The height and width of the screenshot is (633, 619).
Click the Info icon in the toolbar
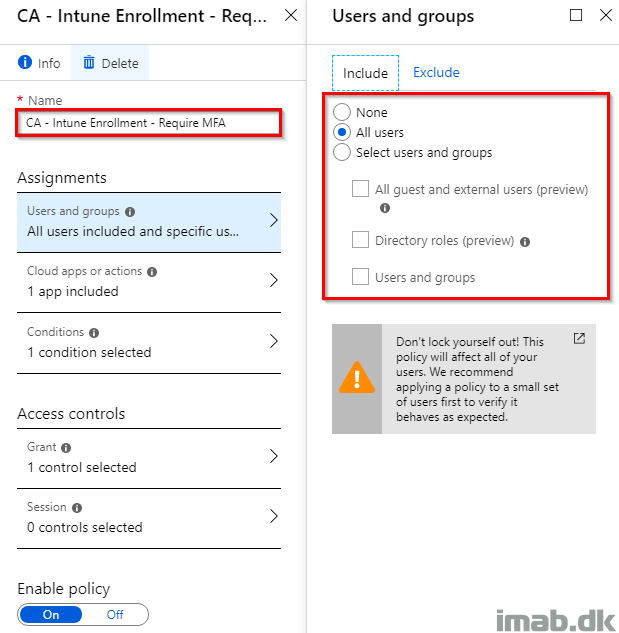click(25, 63)
